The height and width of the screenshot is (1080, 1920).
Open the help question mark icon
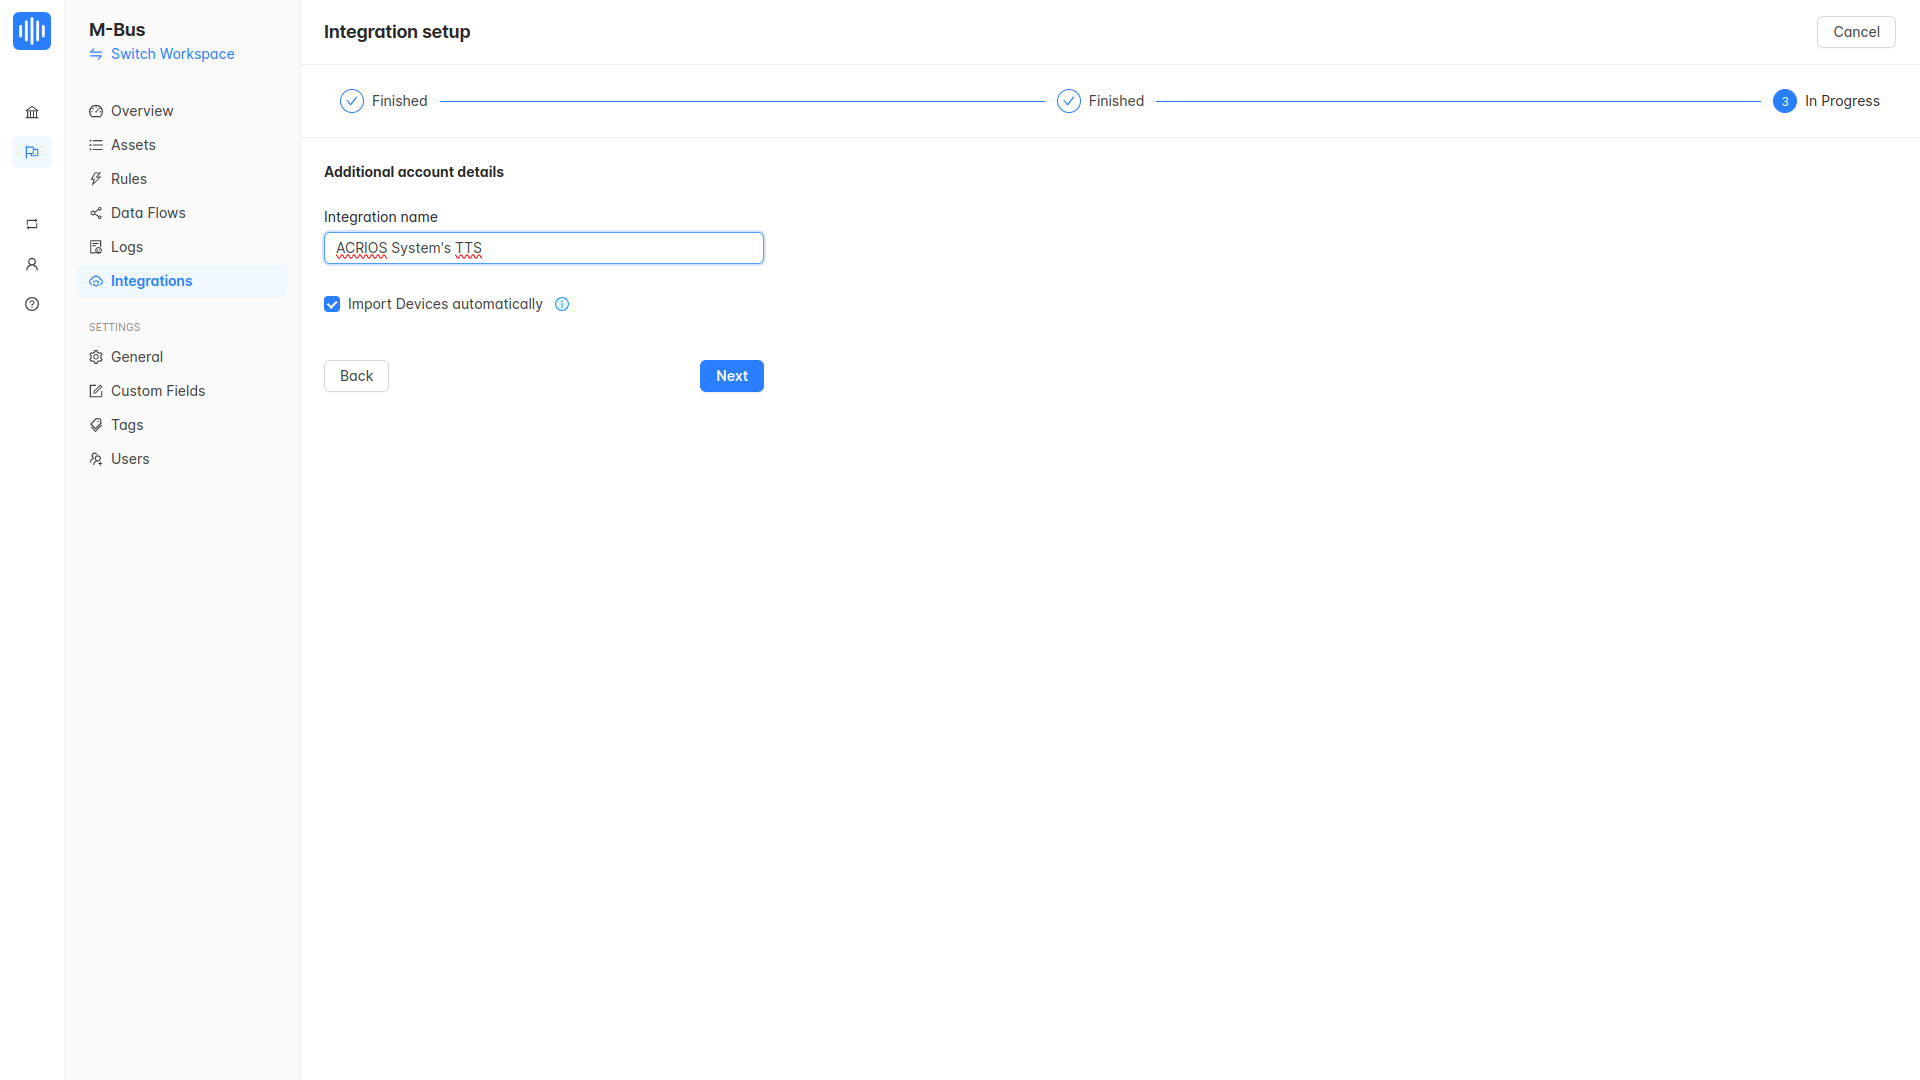click(32, 304)
